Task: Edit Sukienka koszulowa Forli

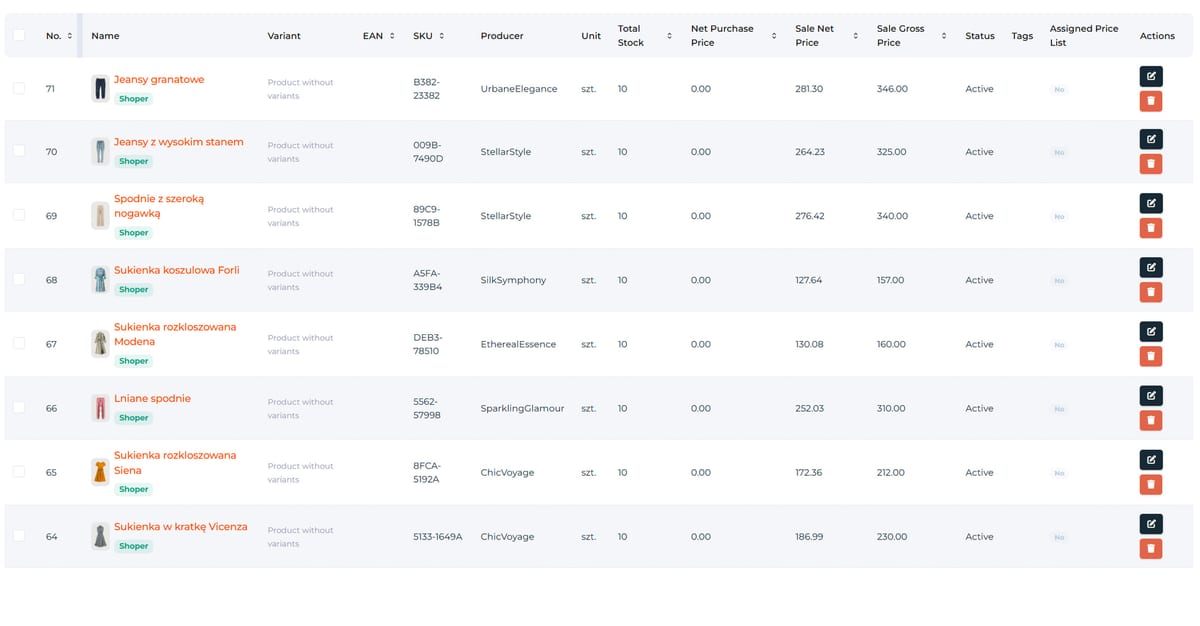Action: [x=1151, y=267]
